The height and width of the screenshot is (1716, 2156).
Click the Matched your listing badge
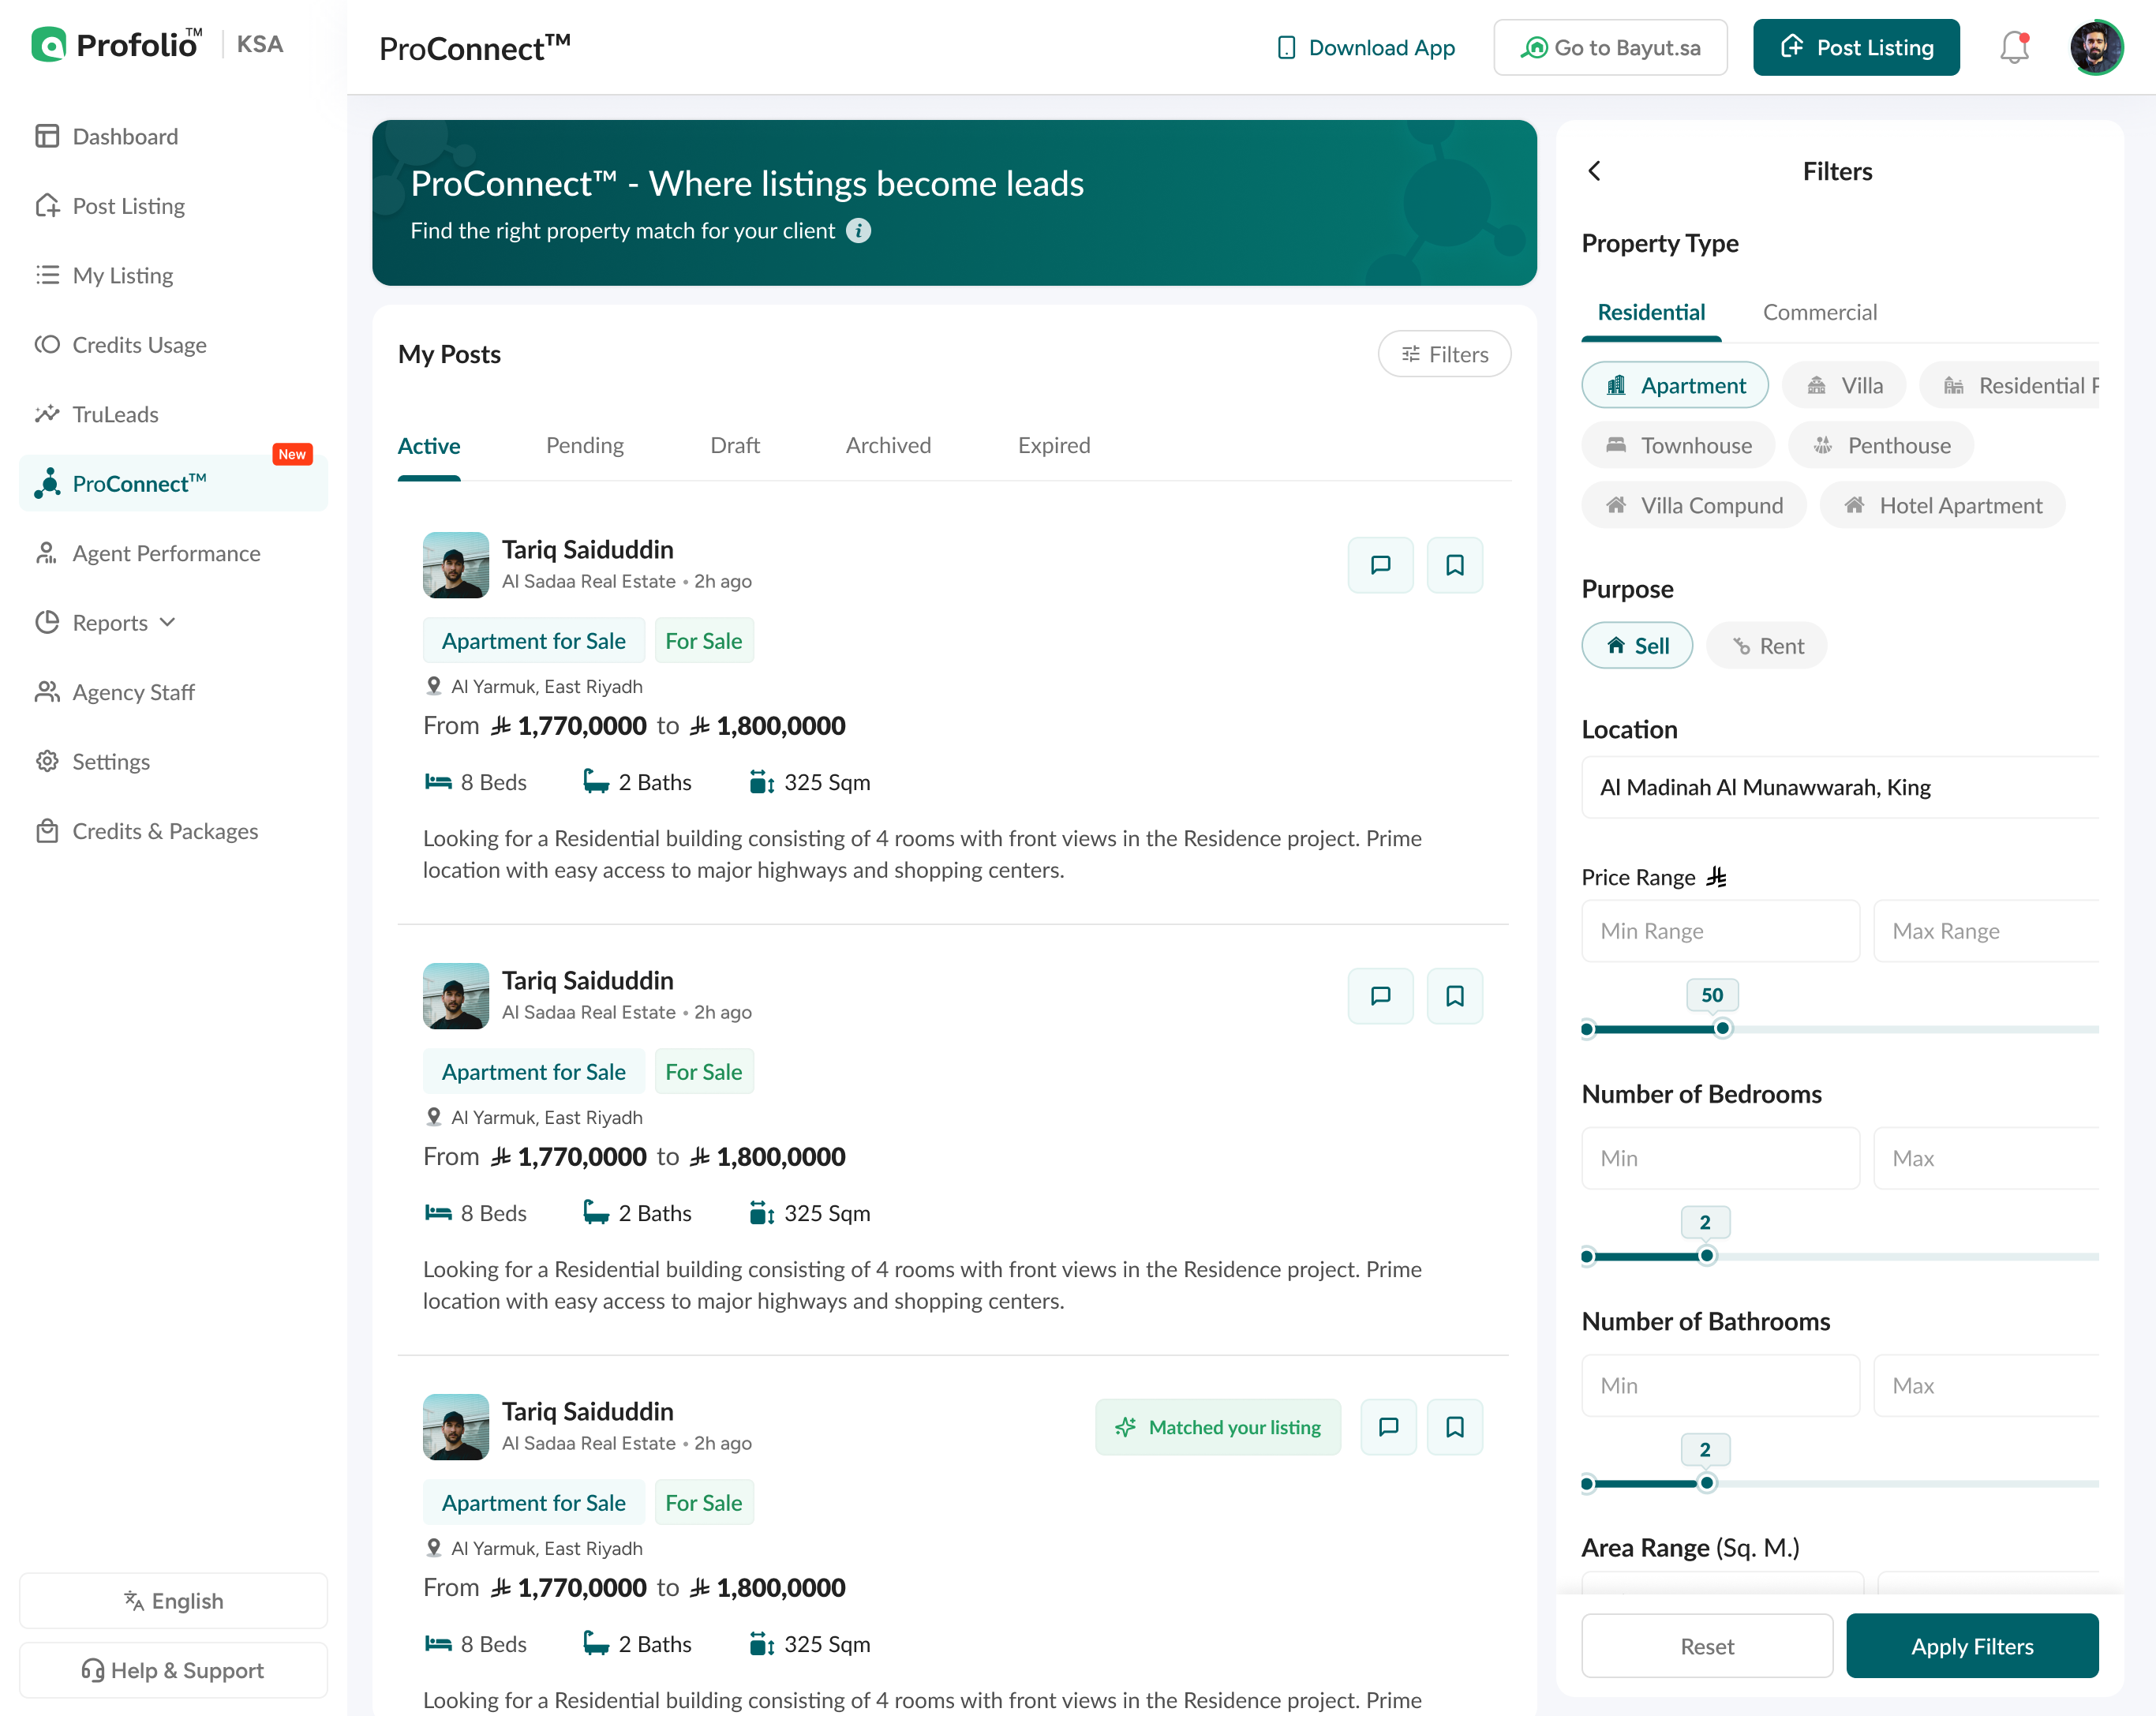1218,1427
